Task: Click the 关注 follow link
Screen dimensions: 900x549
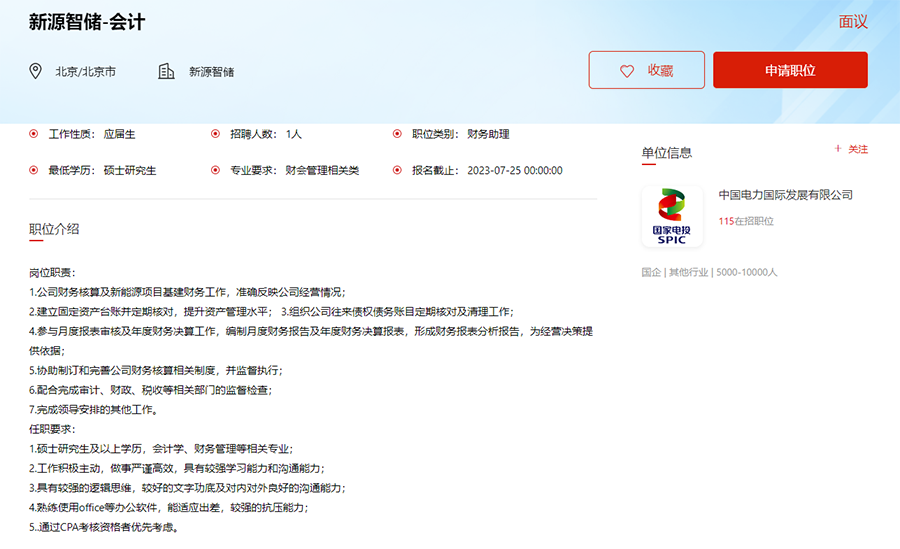Action: [858, 149]
